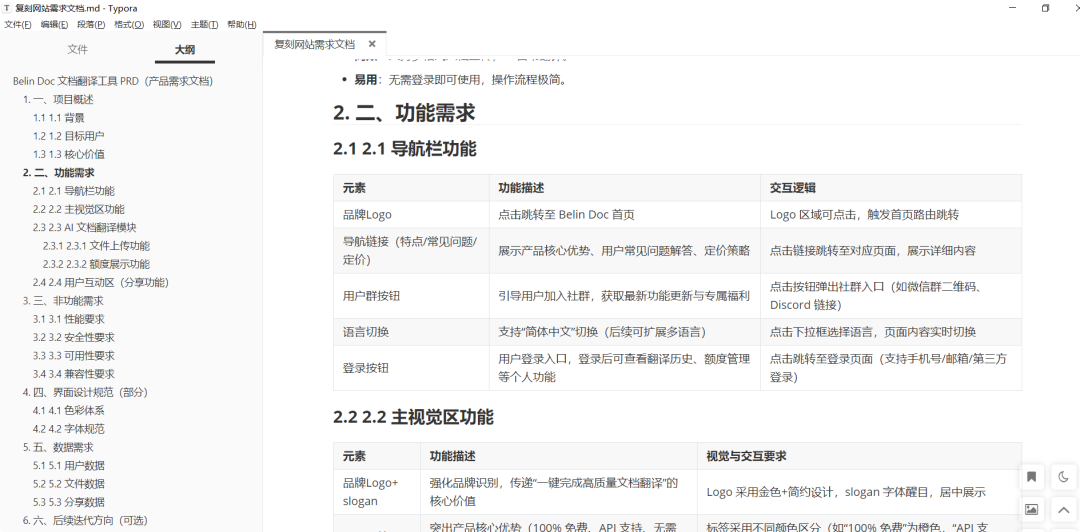Open the 段落(P) menu
Viewport: 1080px width, 532px height.
click(91, 24)
